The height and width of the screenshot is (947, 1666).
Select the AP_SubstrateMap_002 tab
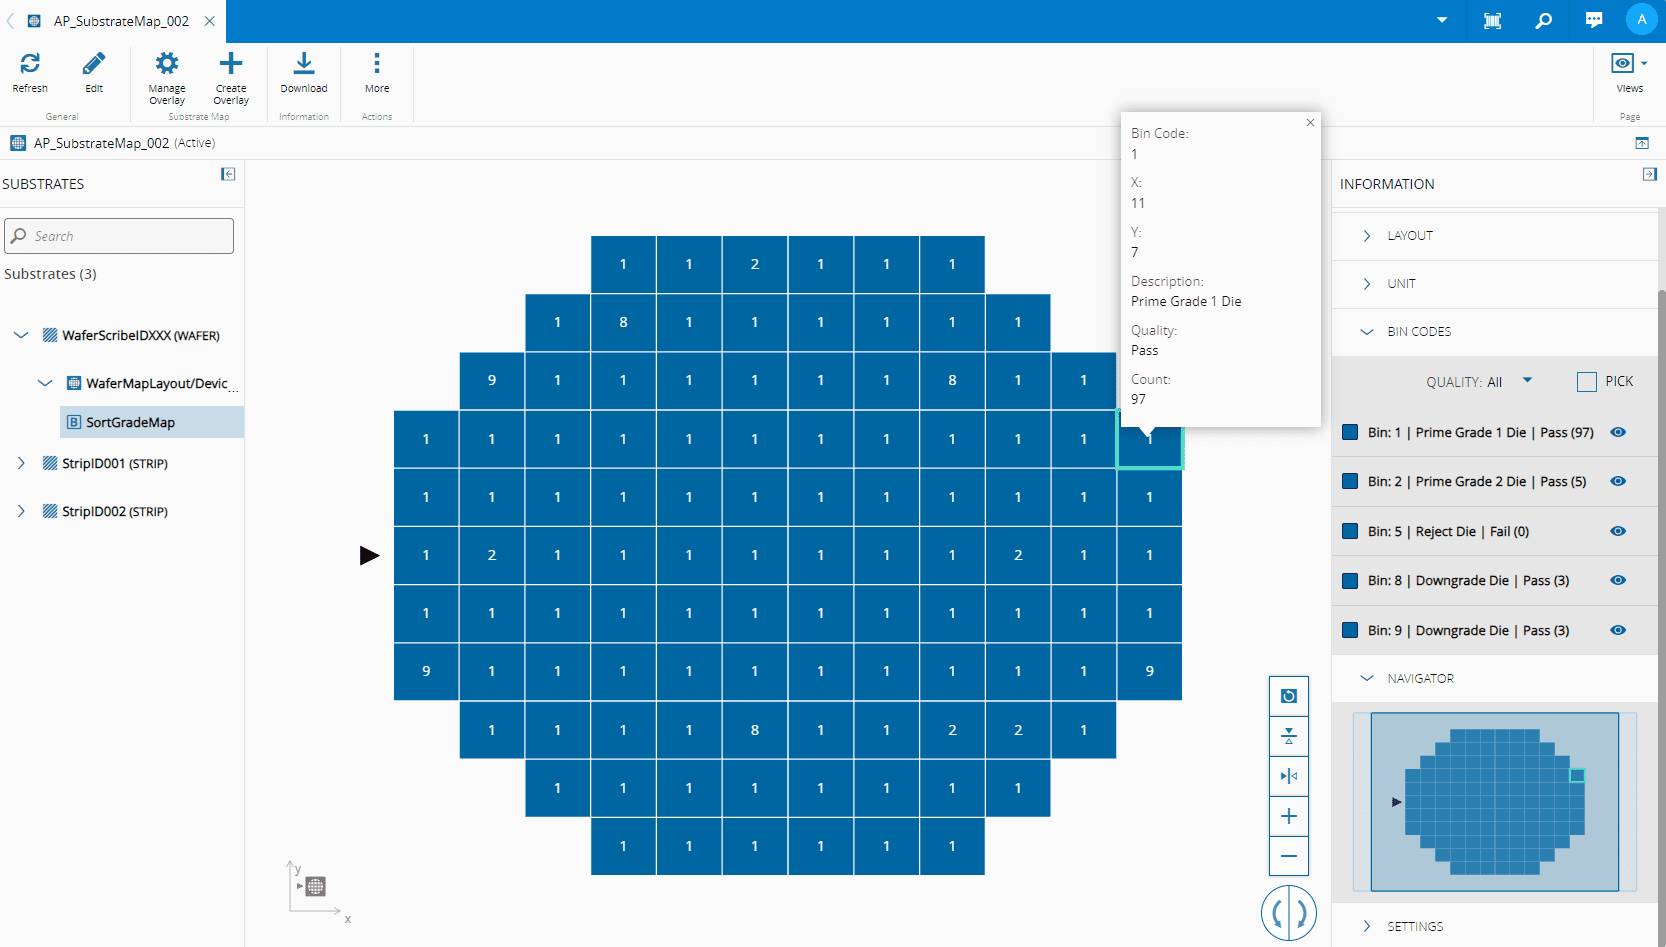coord(121,21)
